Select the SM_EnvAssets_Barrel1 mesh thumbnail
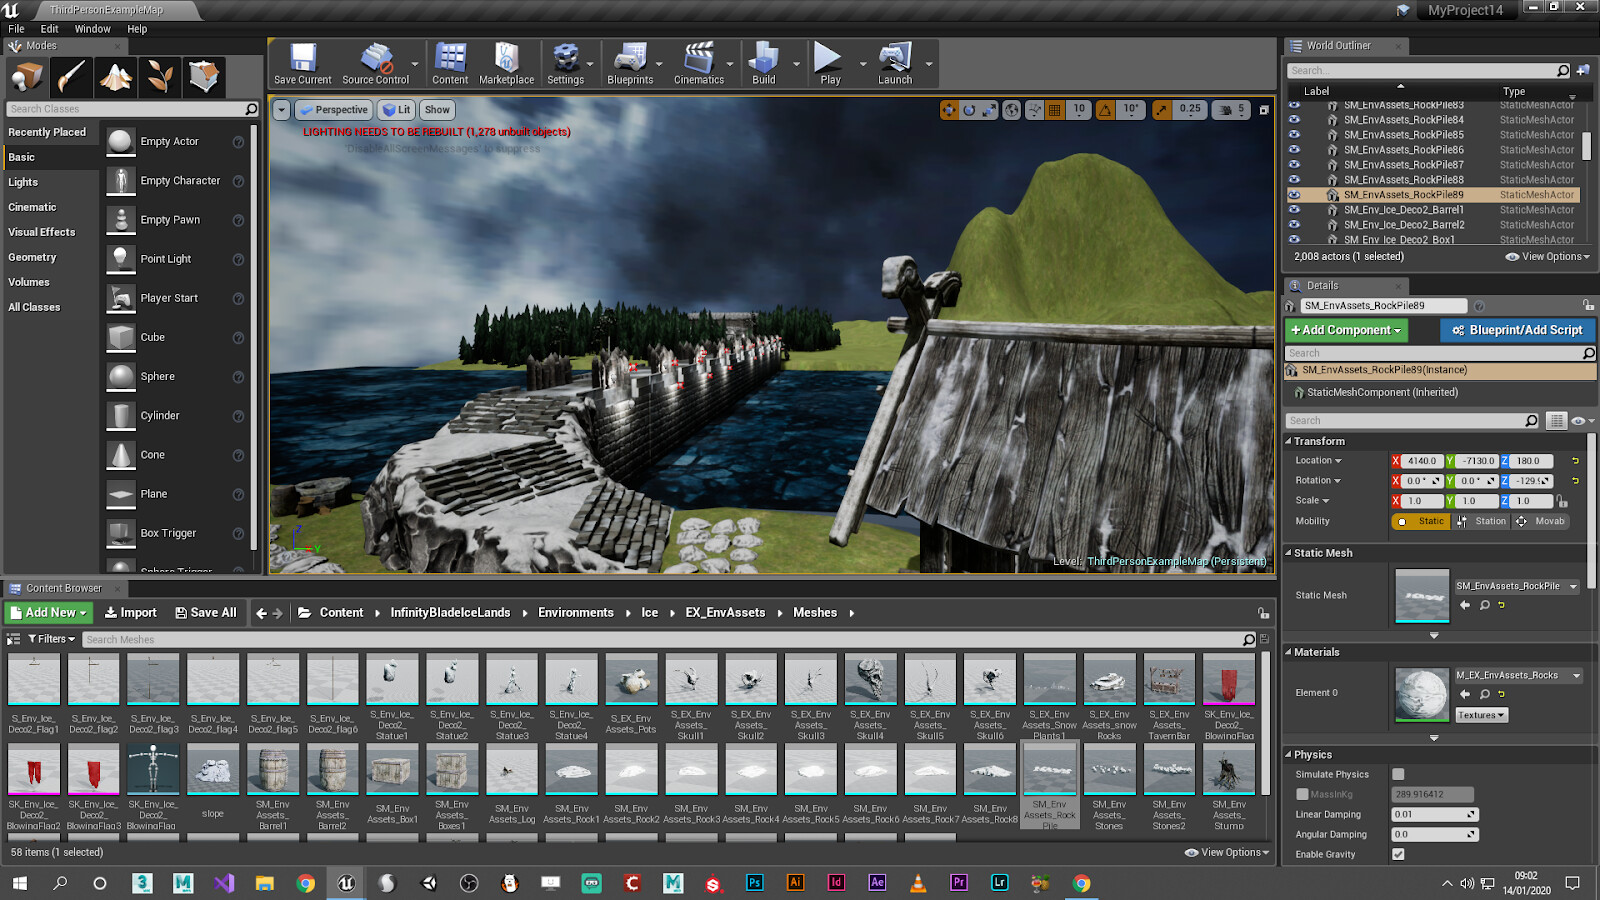This screenshot has height=900, width=1600. pos(273,770)
